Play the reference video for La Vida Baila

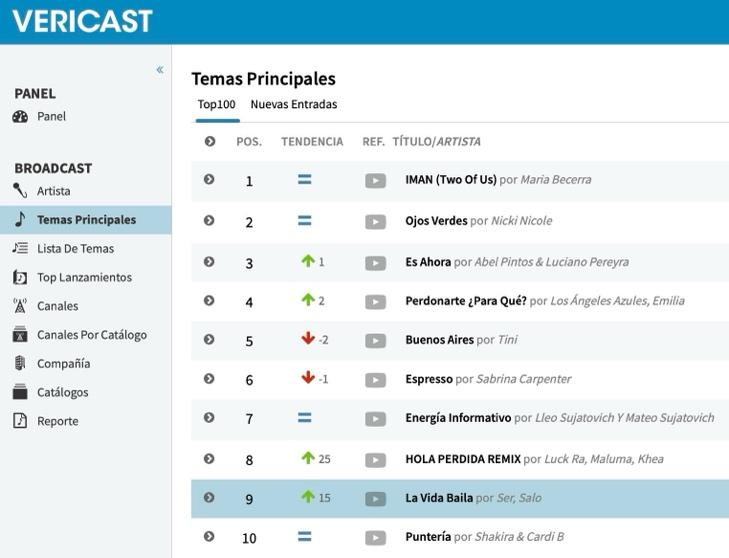tap(375, 499)
